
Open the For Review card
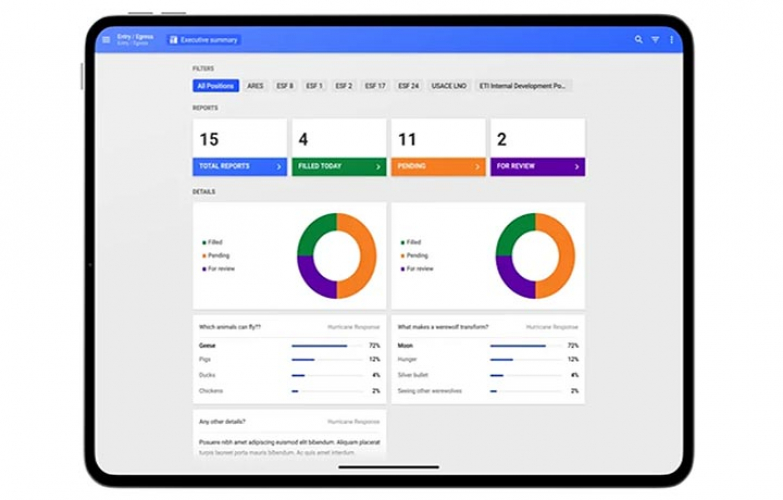[538, 147]
